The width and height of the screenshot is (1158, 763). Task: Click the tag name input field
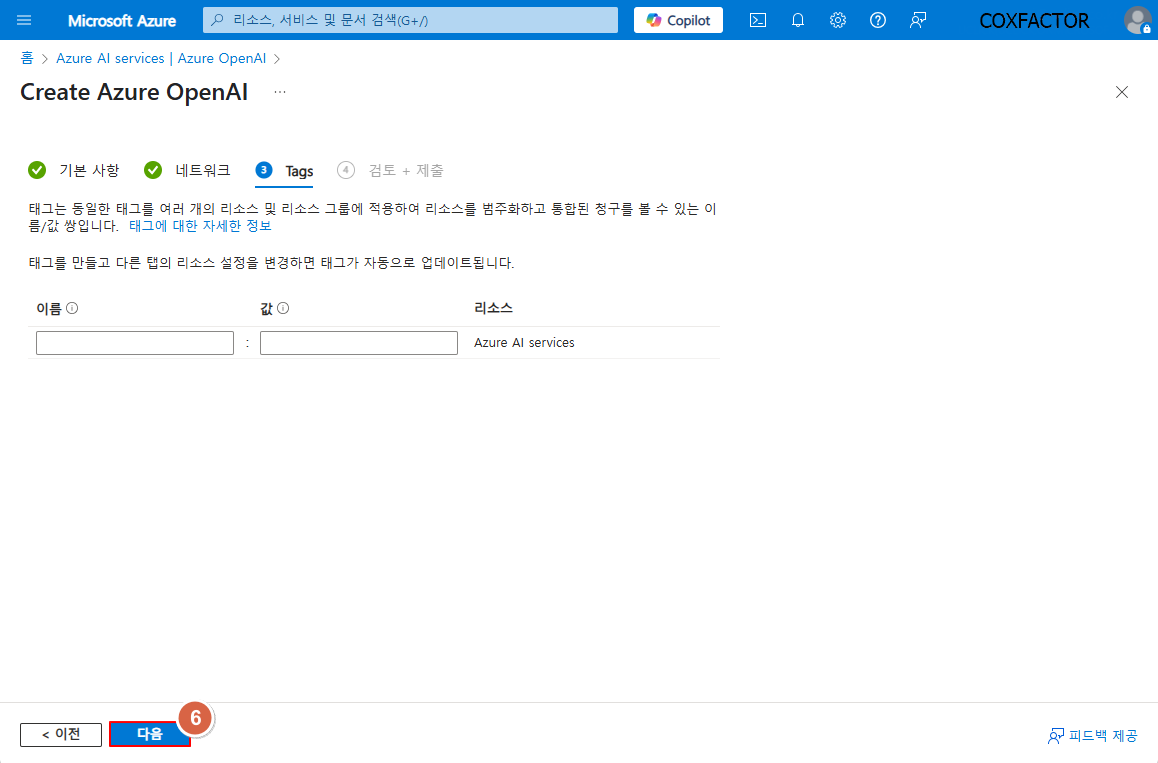pos(134,343)
